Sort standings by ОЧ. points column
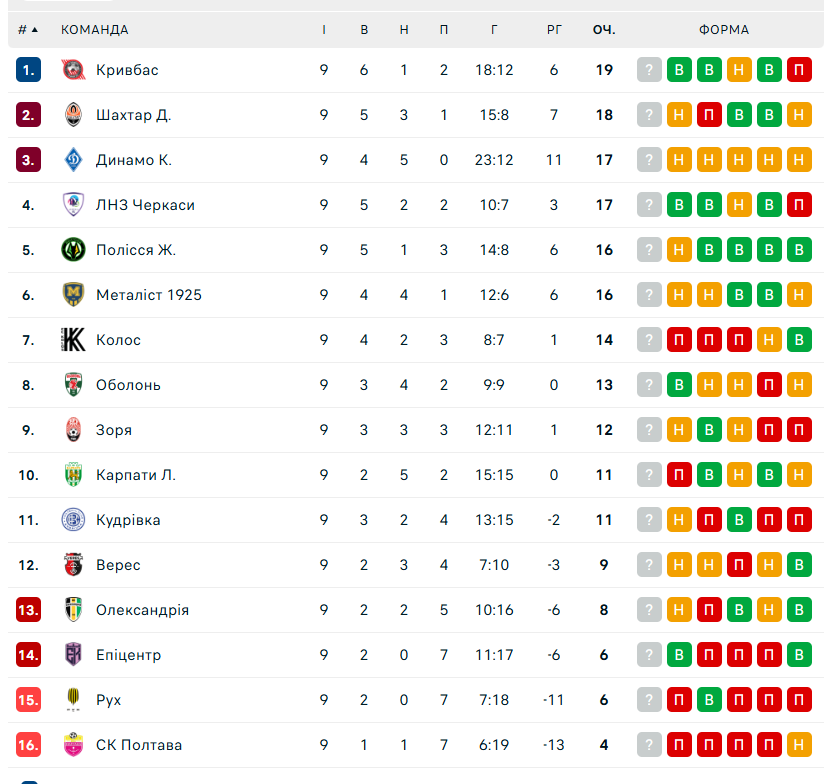The width and height of the screenshot is (830, 784). click(x=604, y=30)
